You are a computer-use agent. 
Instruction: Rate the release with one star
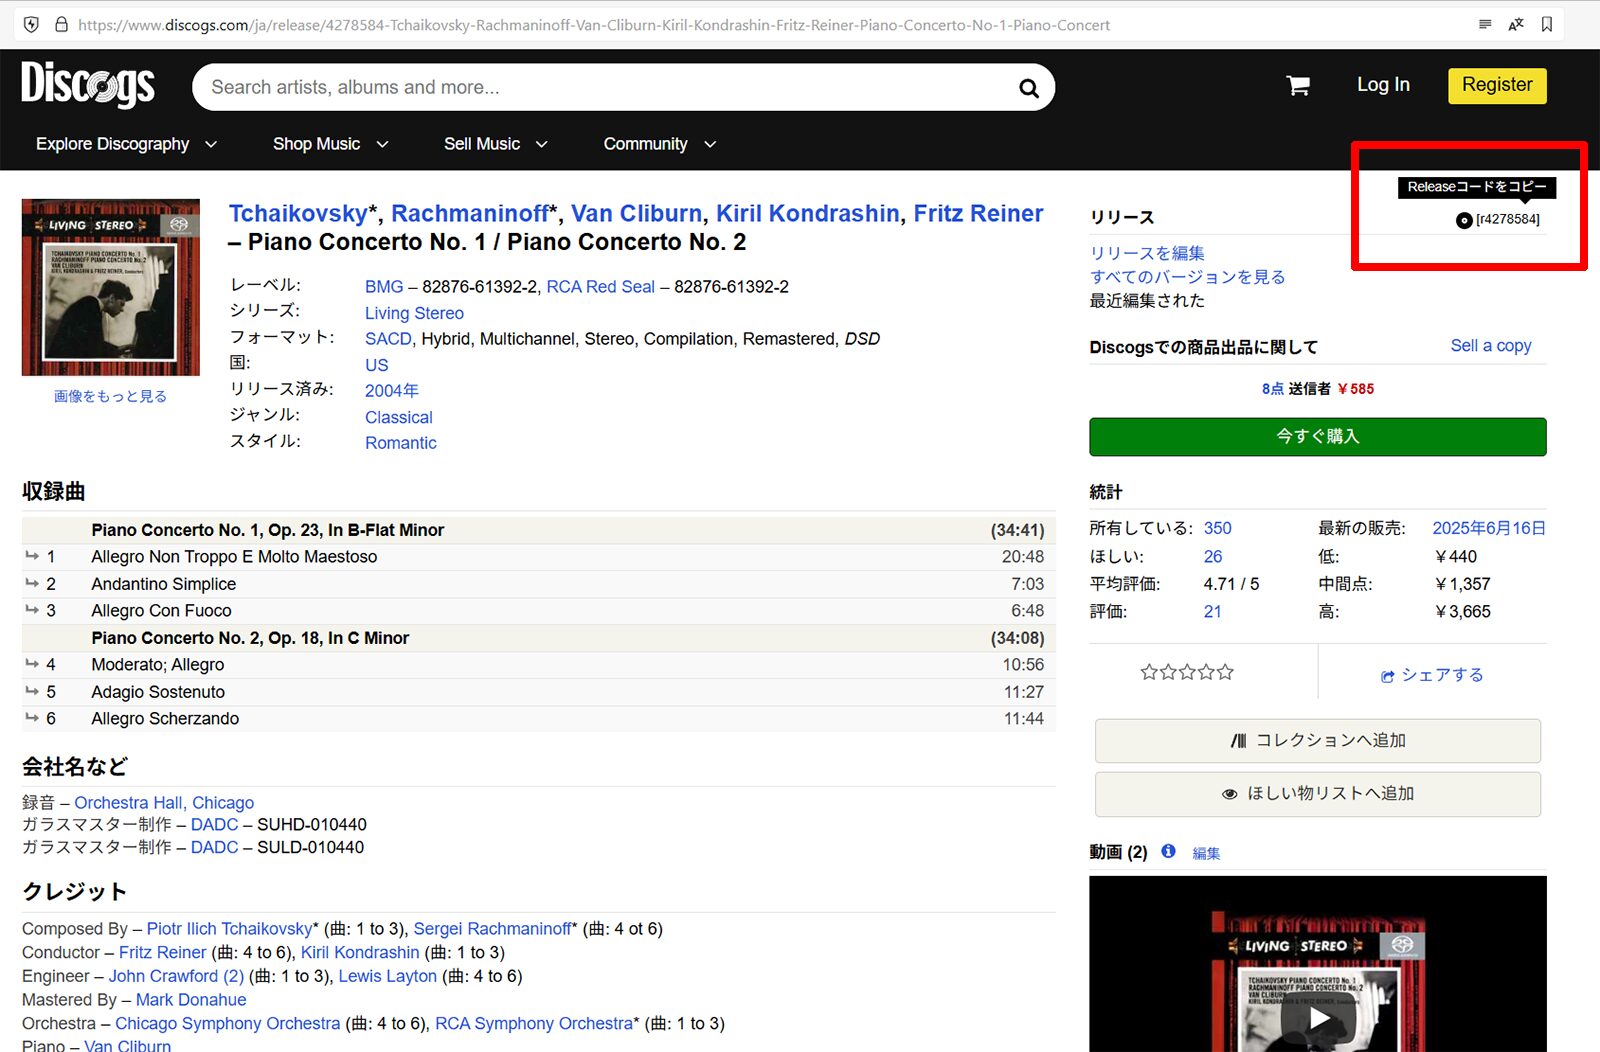point(1149,672)
